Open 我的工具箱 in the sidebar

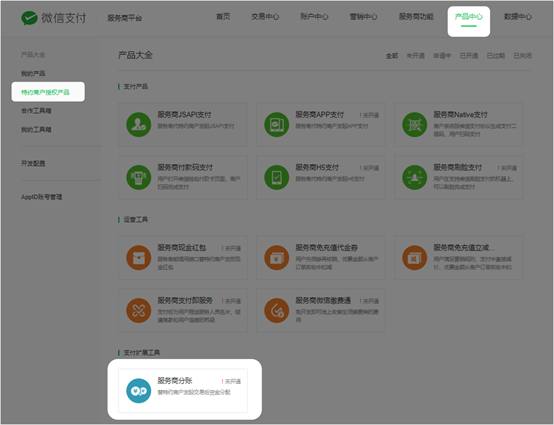coord(36,130)
